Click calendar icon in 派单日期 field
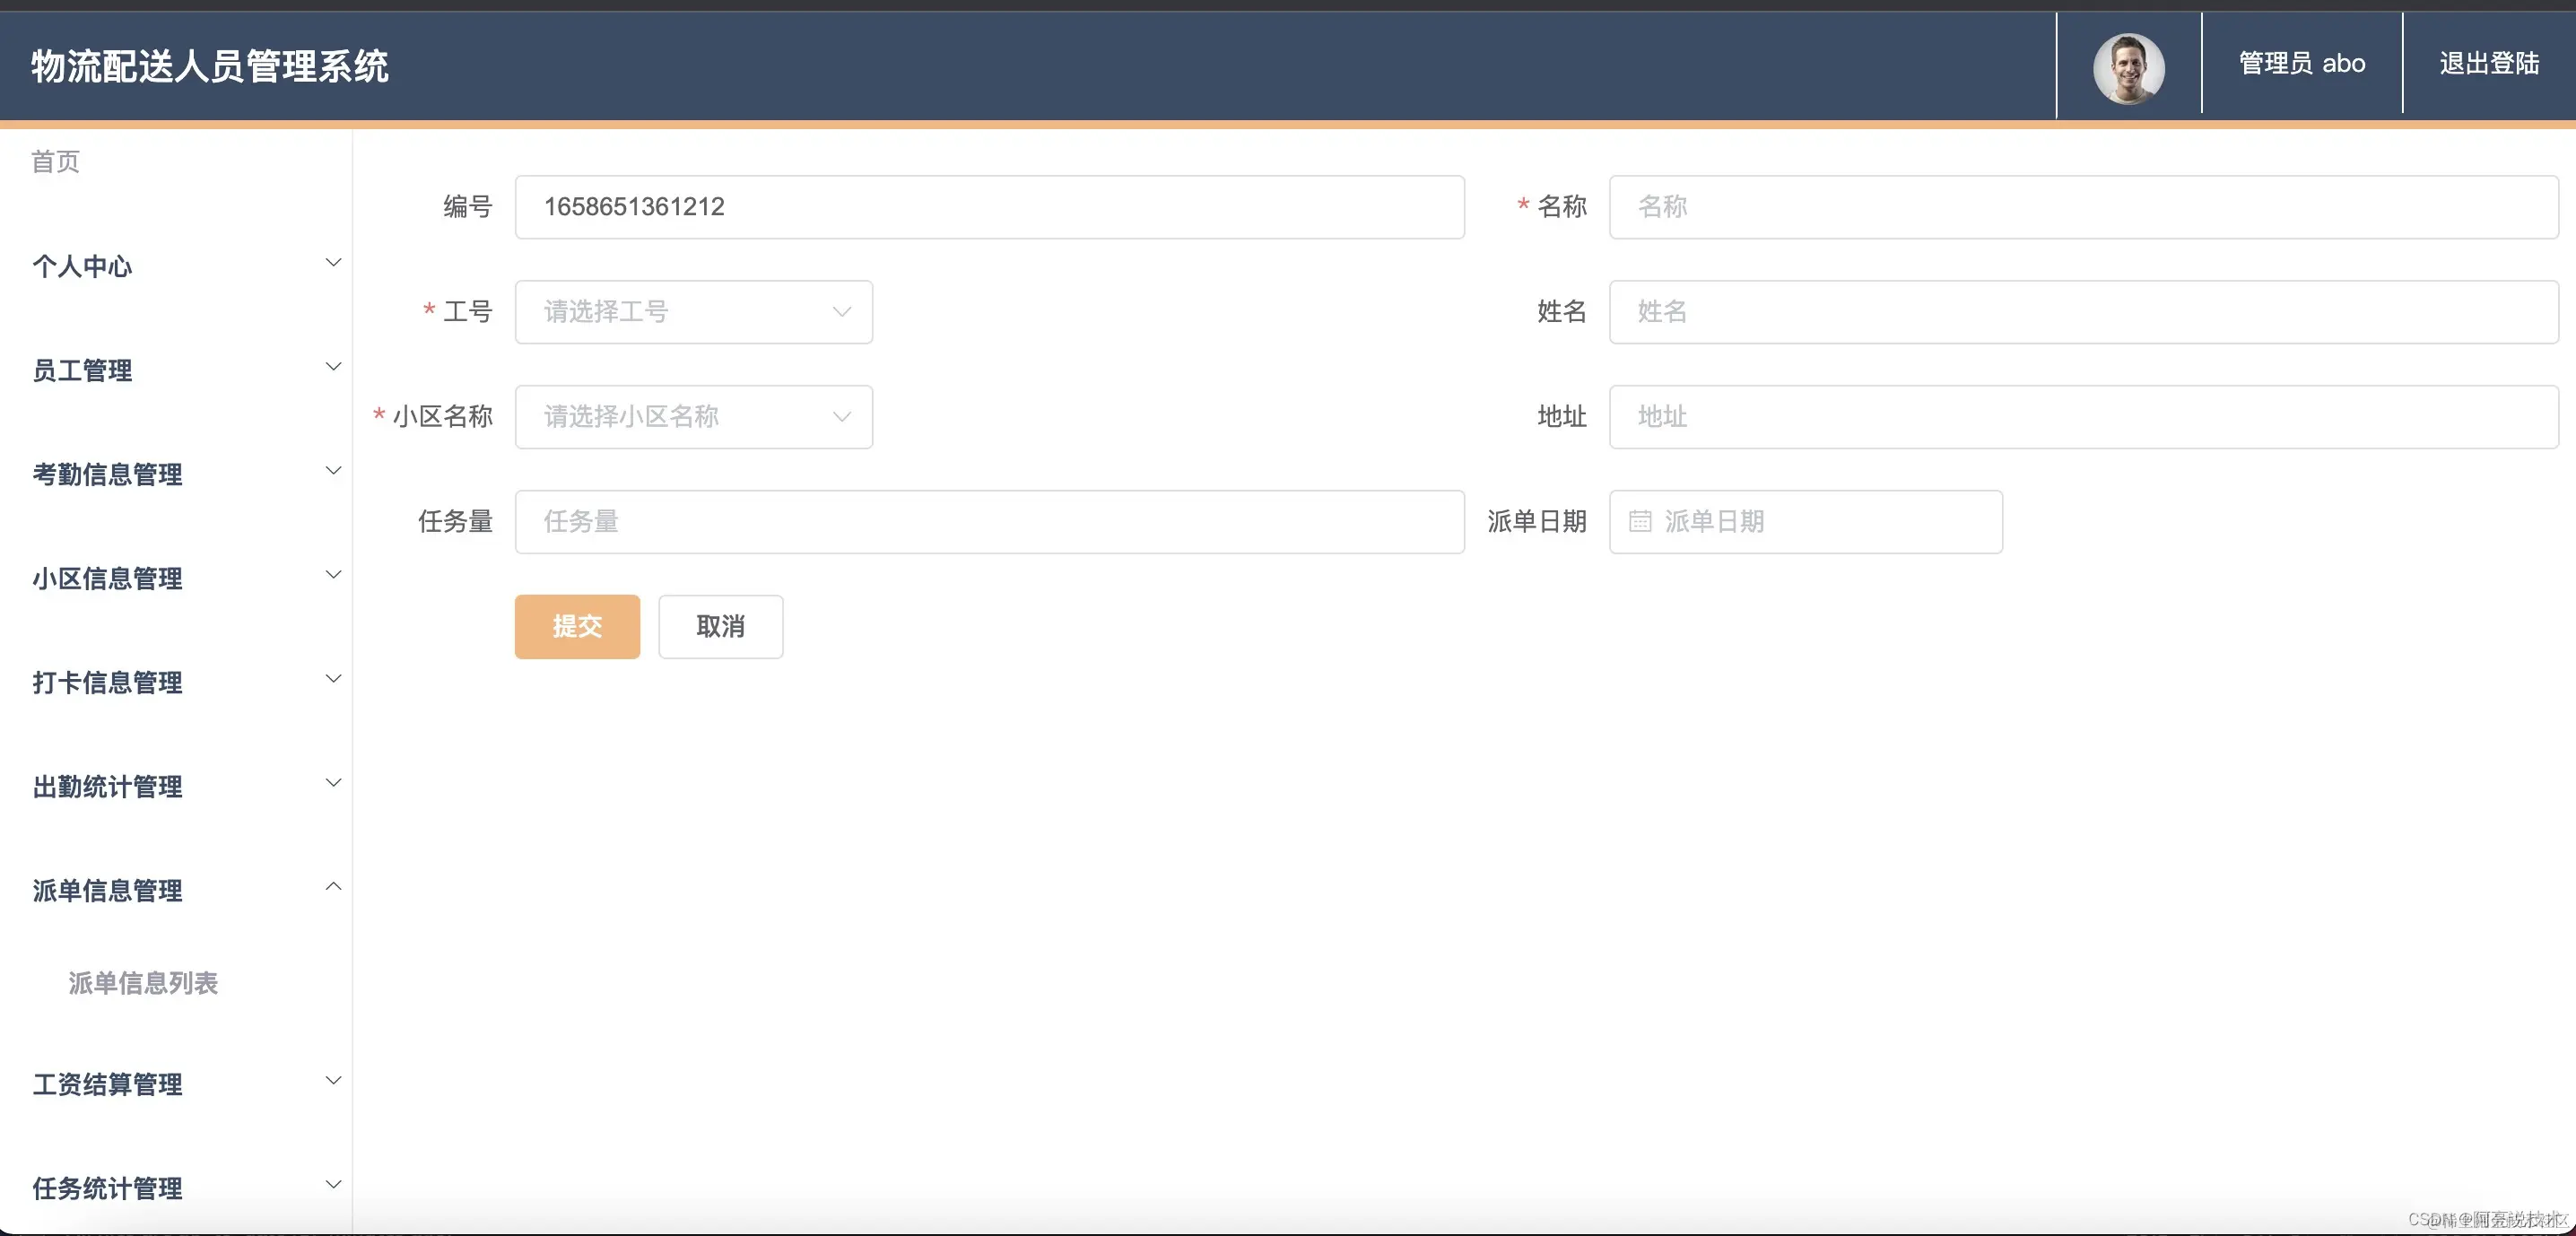Screen dimensions: 2576x1236 click(1640, 521)
